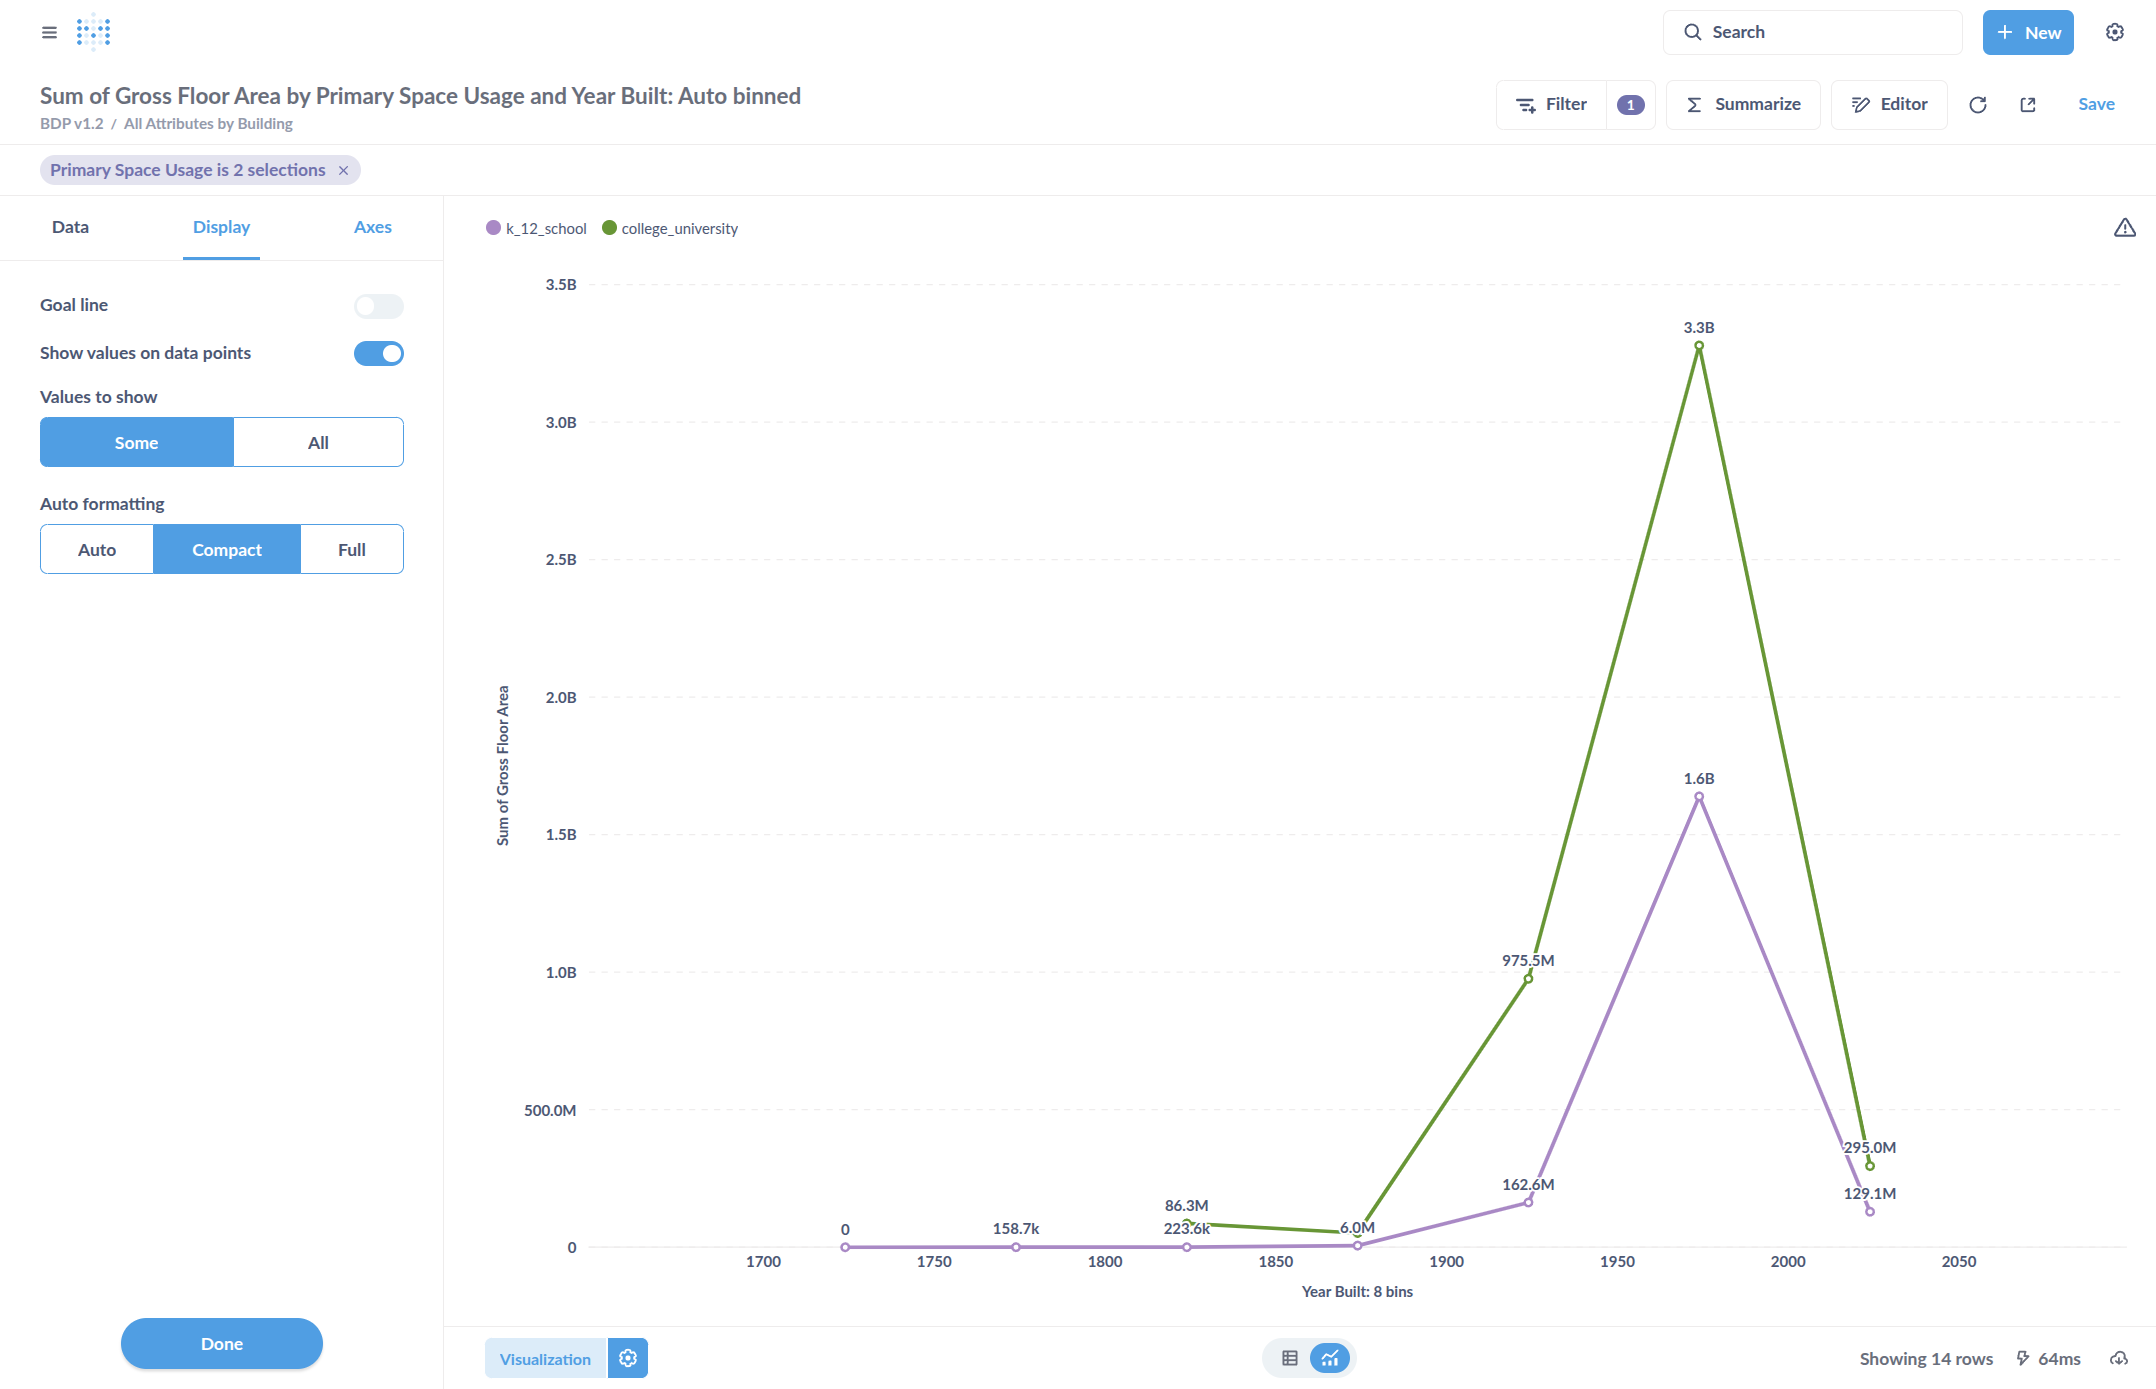The image size is (2156, 1389).
Task: Choose Full auto formatting option
Action: tap(351, 549)
